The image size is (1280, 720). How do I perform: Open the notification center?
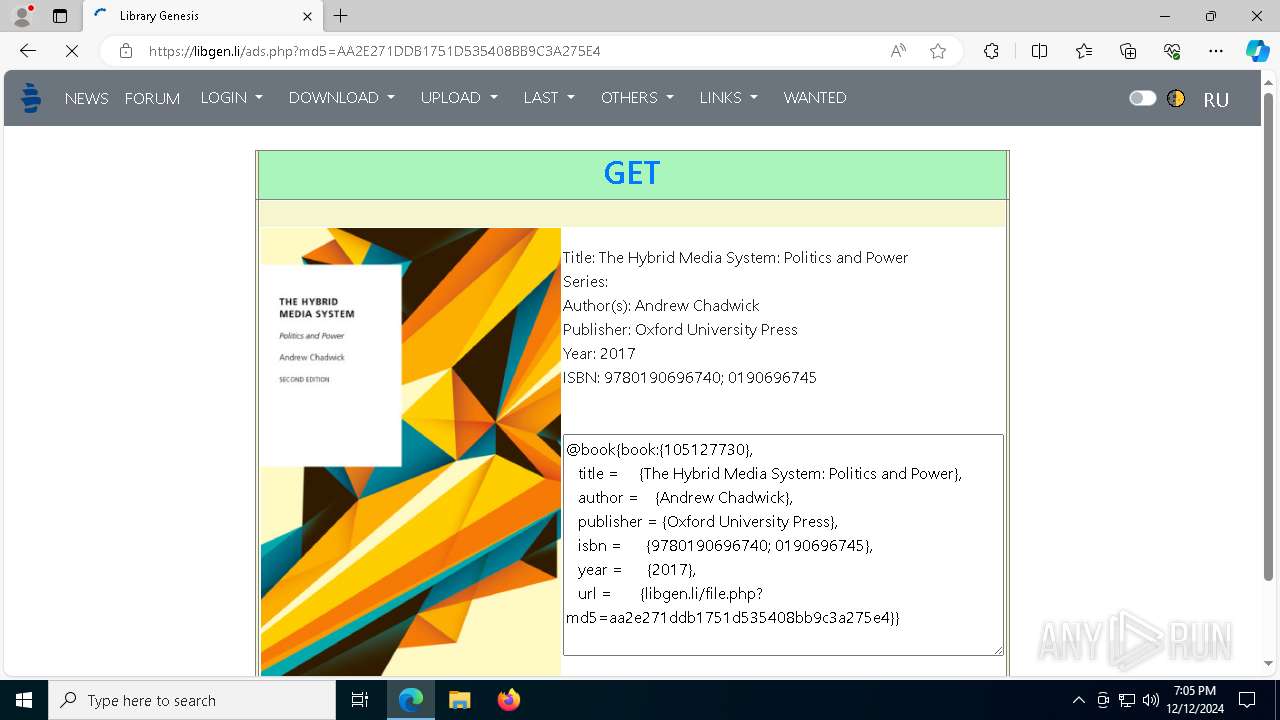point(1247,700)
